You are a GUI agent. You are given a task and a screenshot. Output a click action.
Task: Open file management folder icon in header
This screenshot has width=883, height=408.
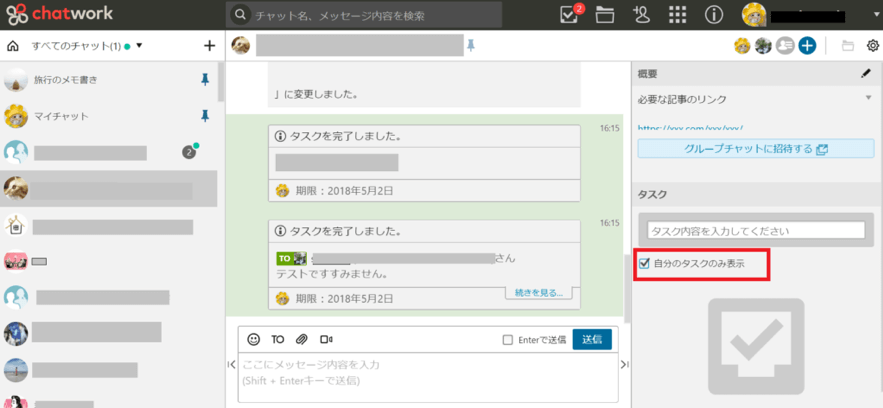pyautogui.click(x=604, y=14)
